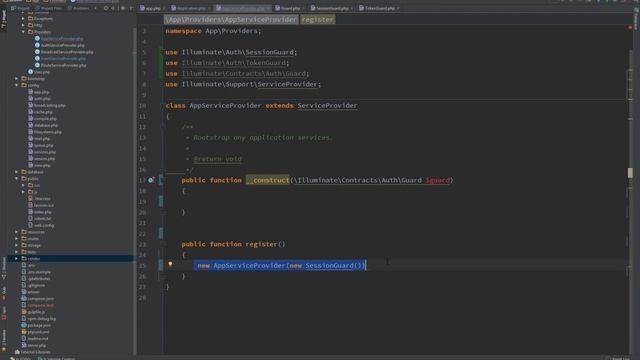
Task: Expand the storage folder
Action: tap(17, 245)
